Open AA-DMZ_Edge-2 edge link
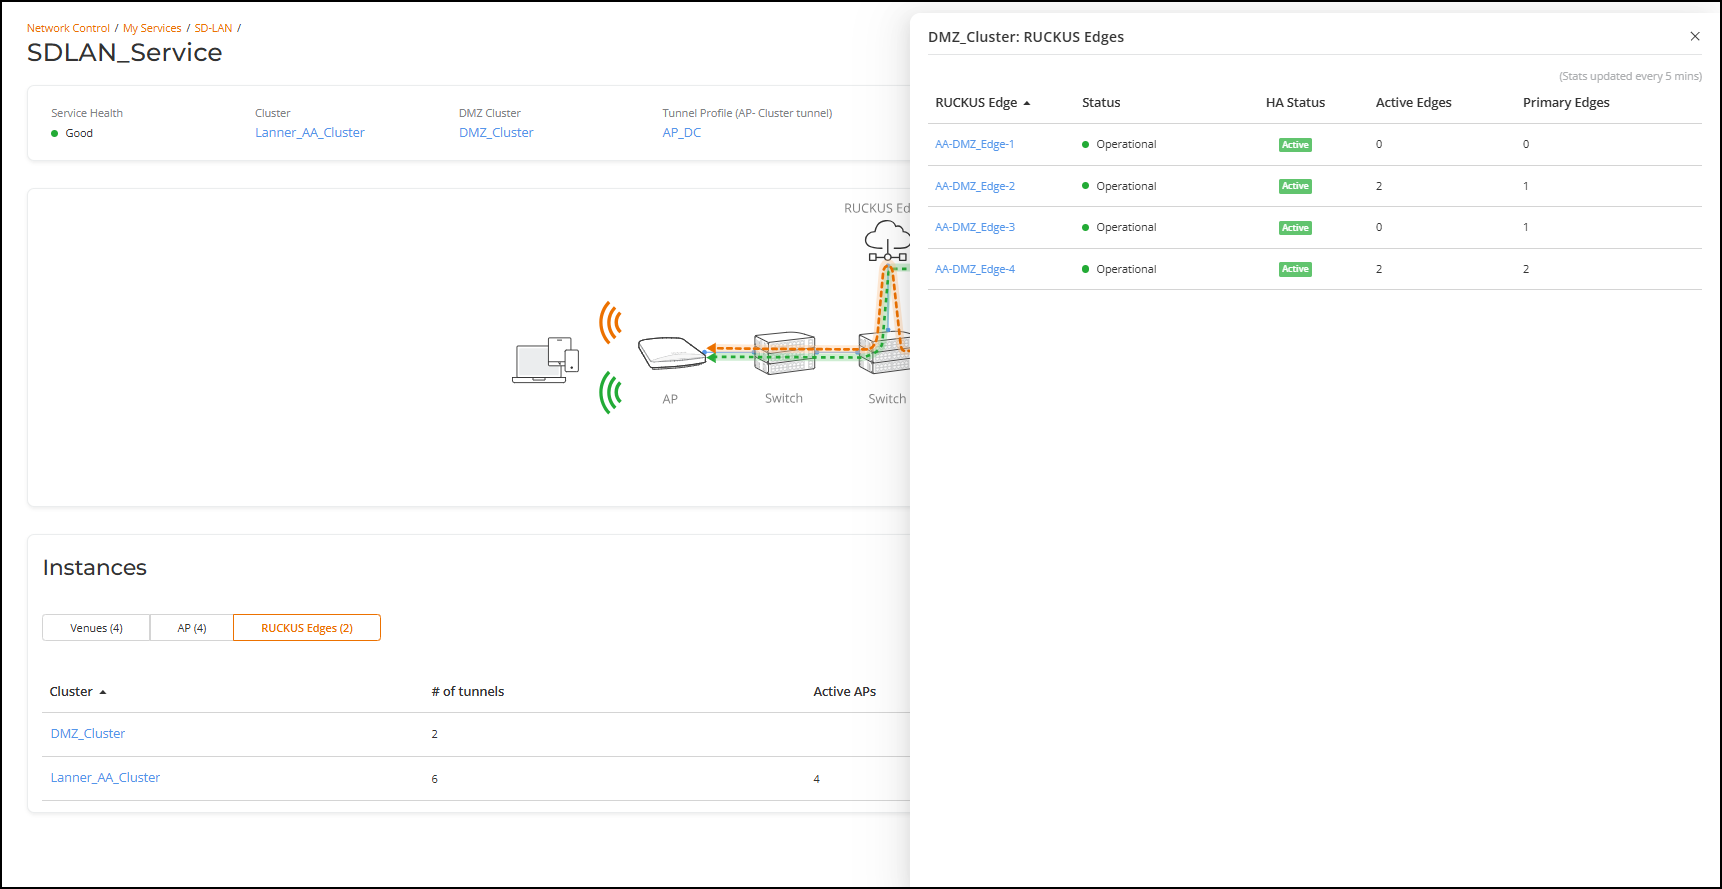The height and width of the screenshot is (889, 1722). click(x=974, y=186)
